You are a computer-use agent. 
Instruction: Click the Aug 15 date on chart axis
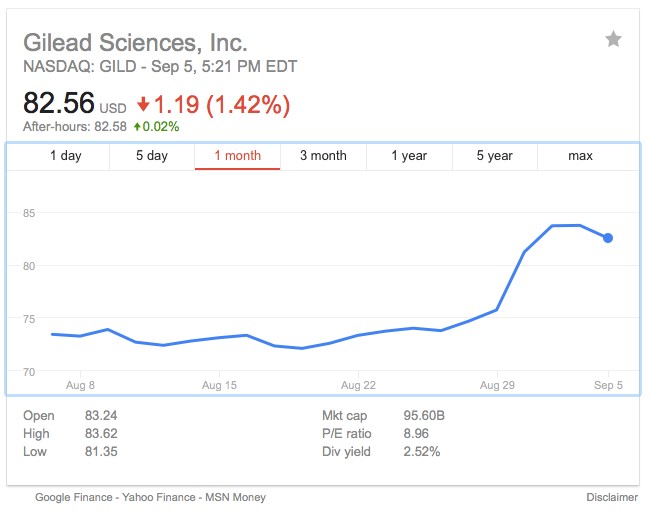pyautogui.click(x=218, y=384)
